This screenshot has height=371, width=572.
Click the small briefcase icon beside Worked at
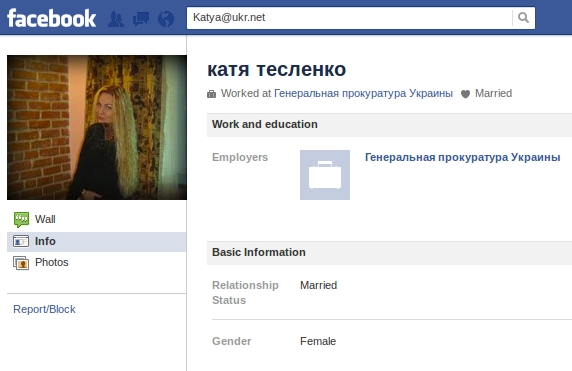[x=211, y=94]
